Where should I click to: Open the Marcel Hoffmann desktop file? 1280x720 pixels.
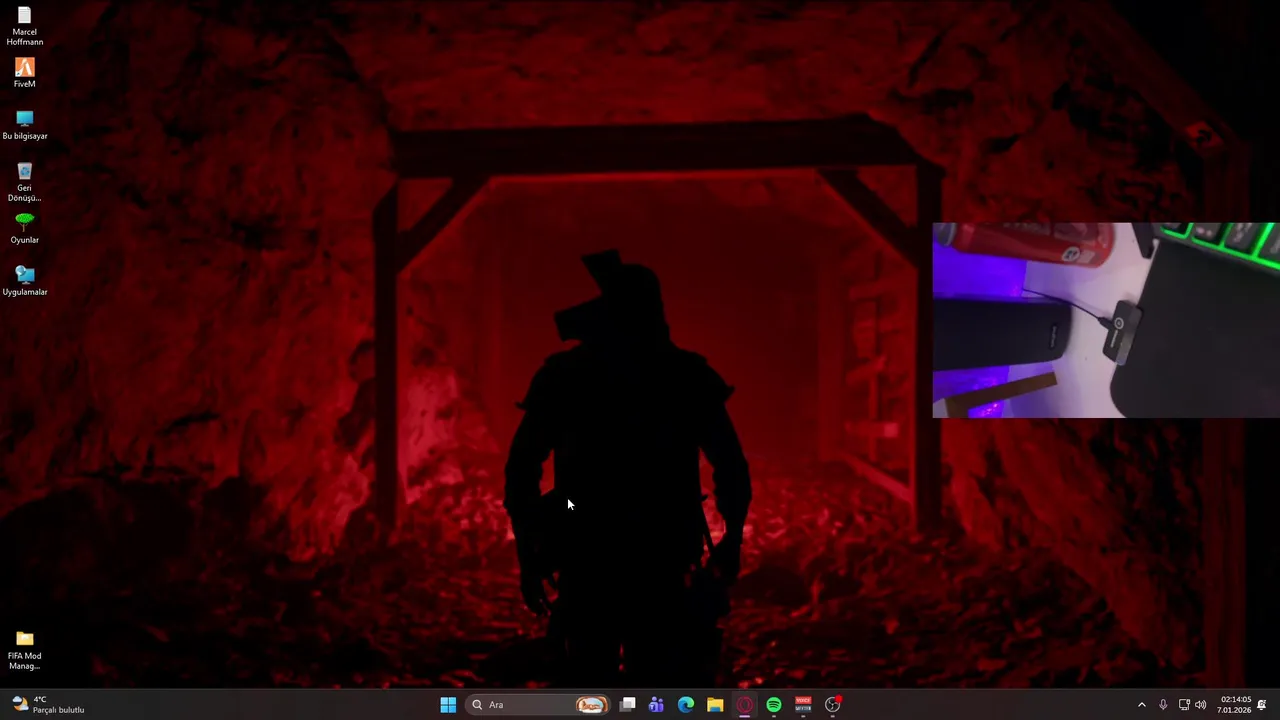click(24, 26)
